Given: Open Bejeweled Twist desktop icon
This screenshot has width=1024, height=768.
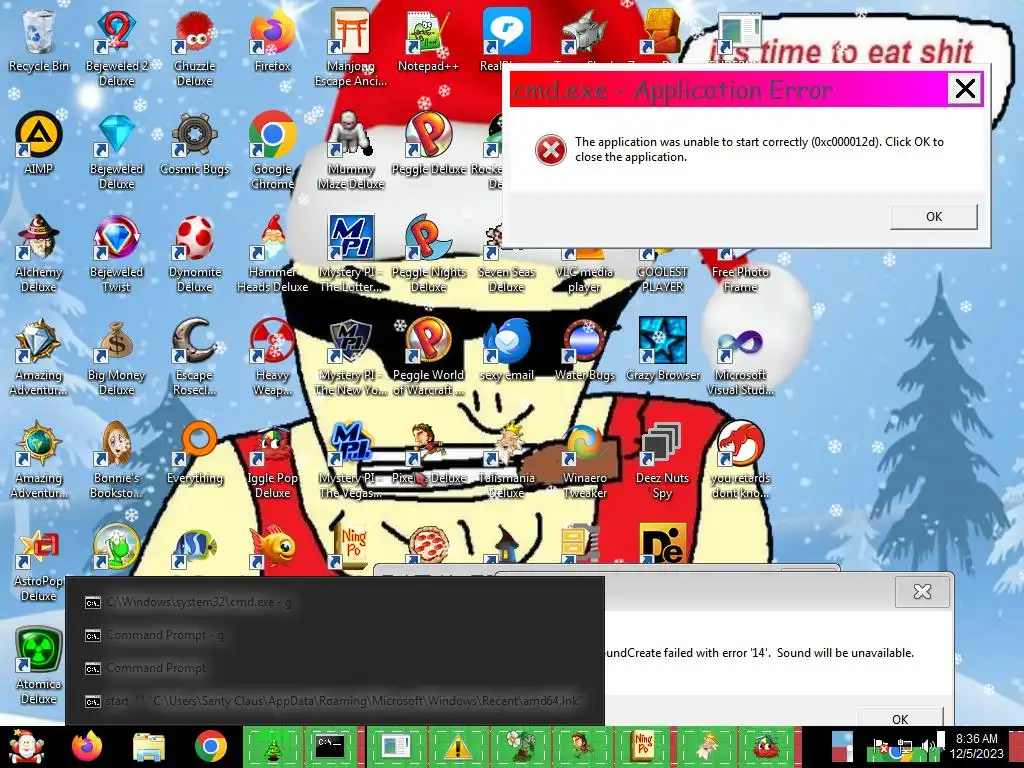Looking at the screenshot, I should pyautogui.click(x=116, y=255).
